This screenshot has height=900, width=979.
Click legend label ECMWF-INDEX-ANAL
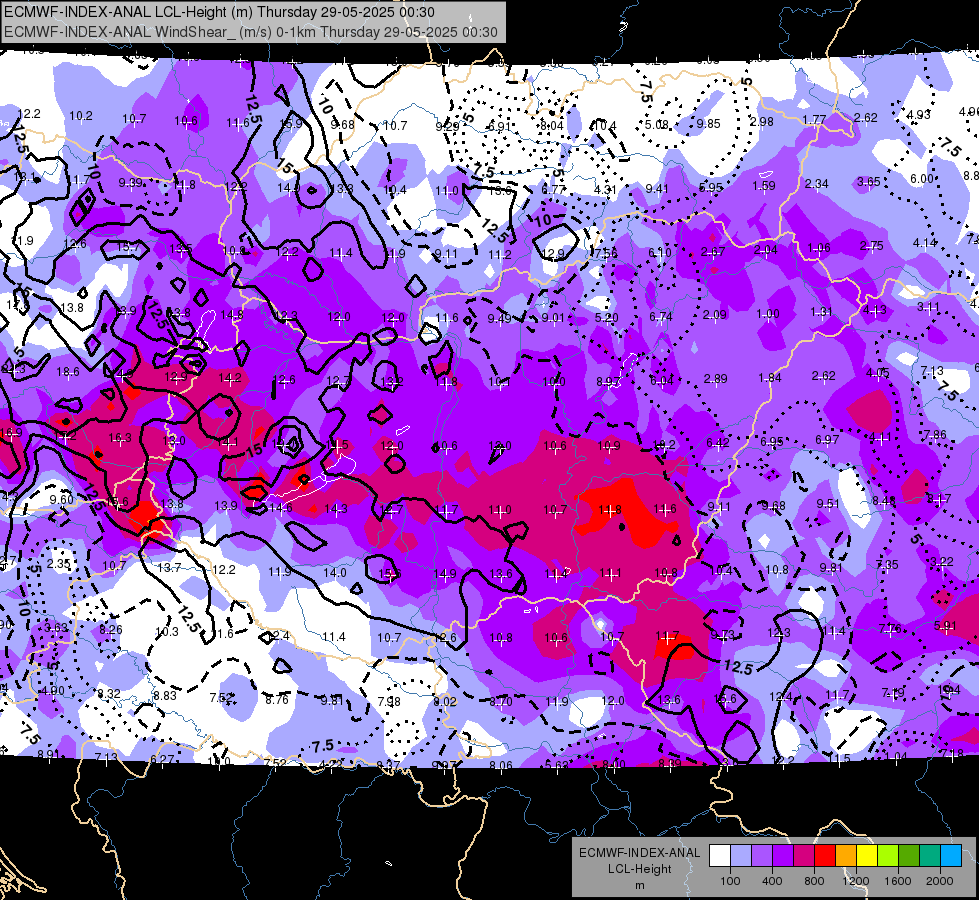pos(639,853)
